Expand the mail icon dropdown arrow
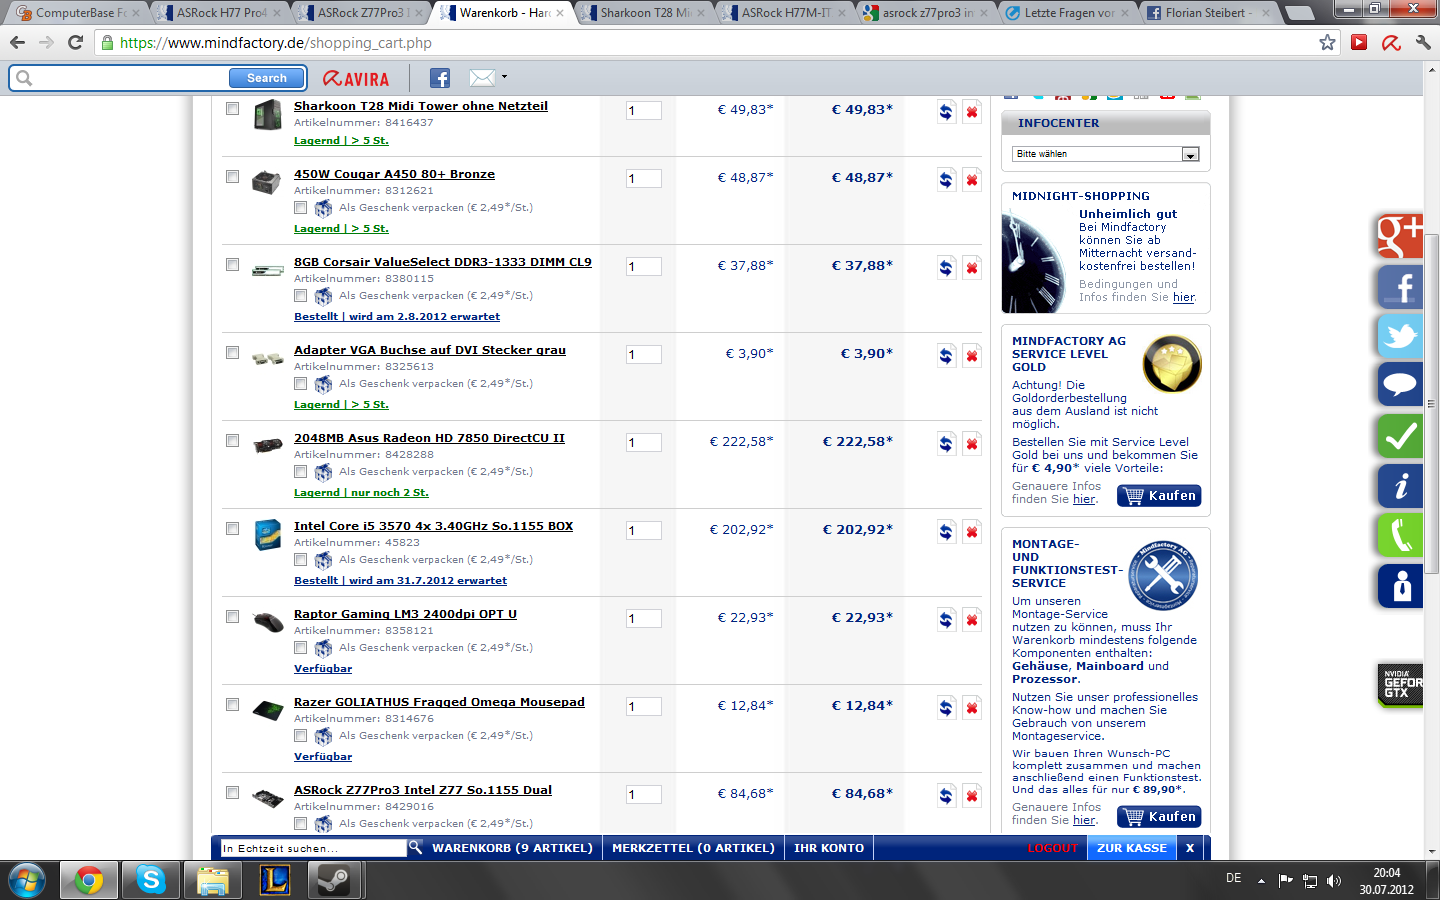This screenshot has height=900, width=1440. coord(504,77)
